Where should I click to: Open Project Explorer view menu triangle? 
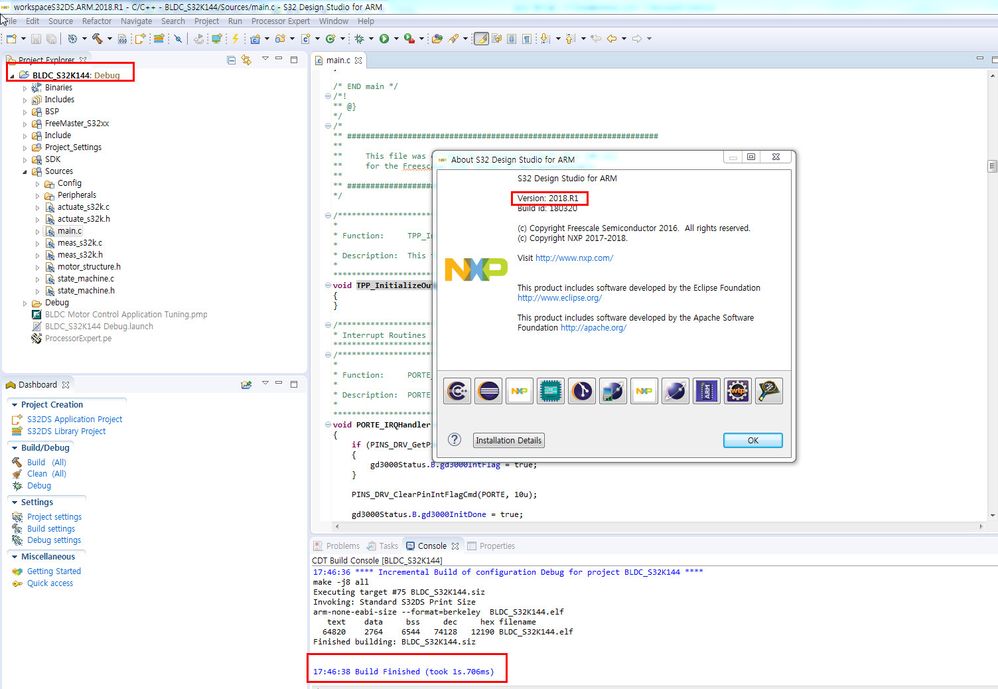pyautogui.click(x=265, y=59)
